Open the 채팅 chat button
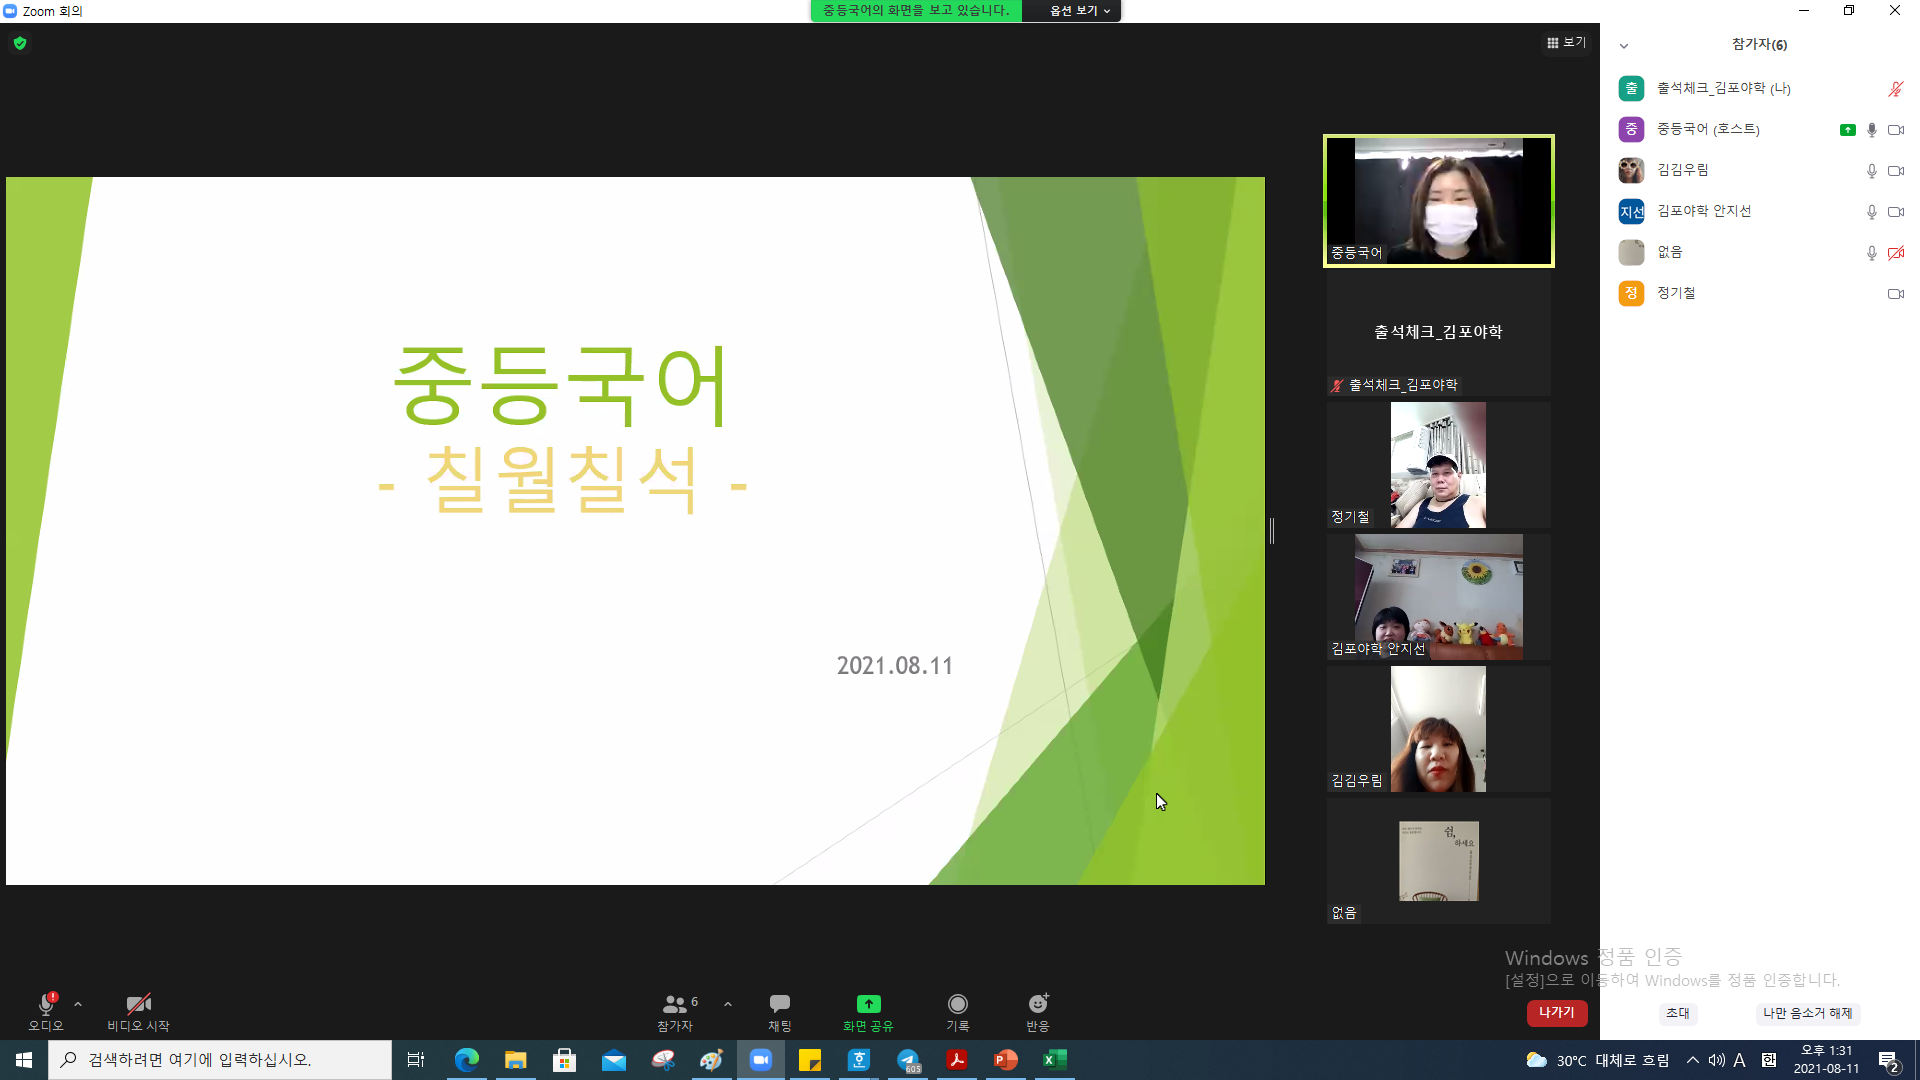The width and height of the screenshot is (1920, 1080). pos(780,1012)
